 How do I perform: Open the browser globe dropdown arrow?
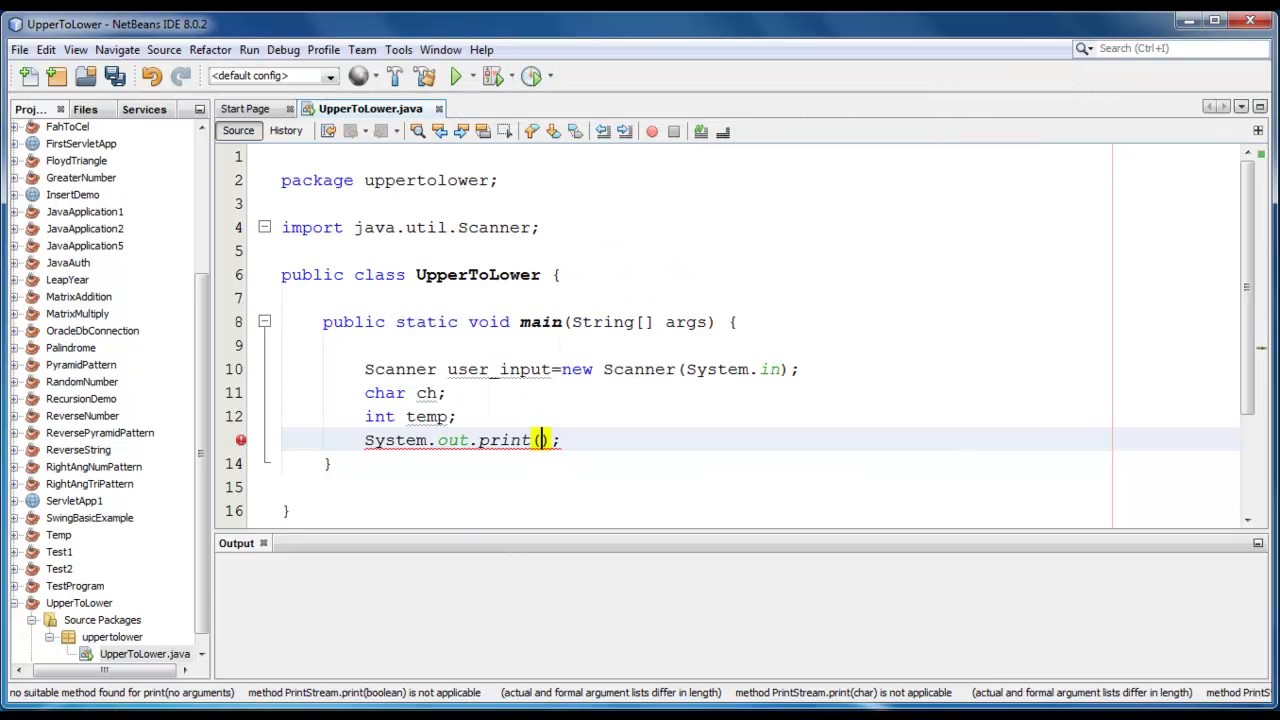[376, 76]
